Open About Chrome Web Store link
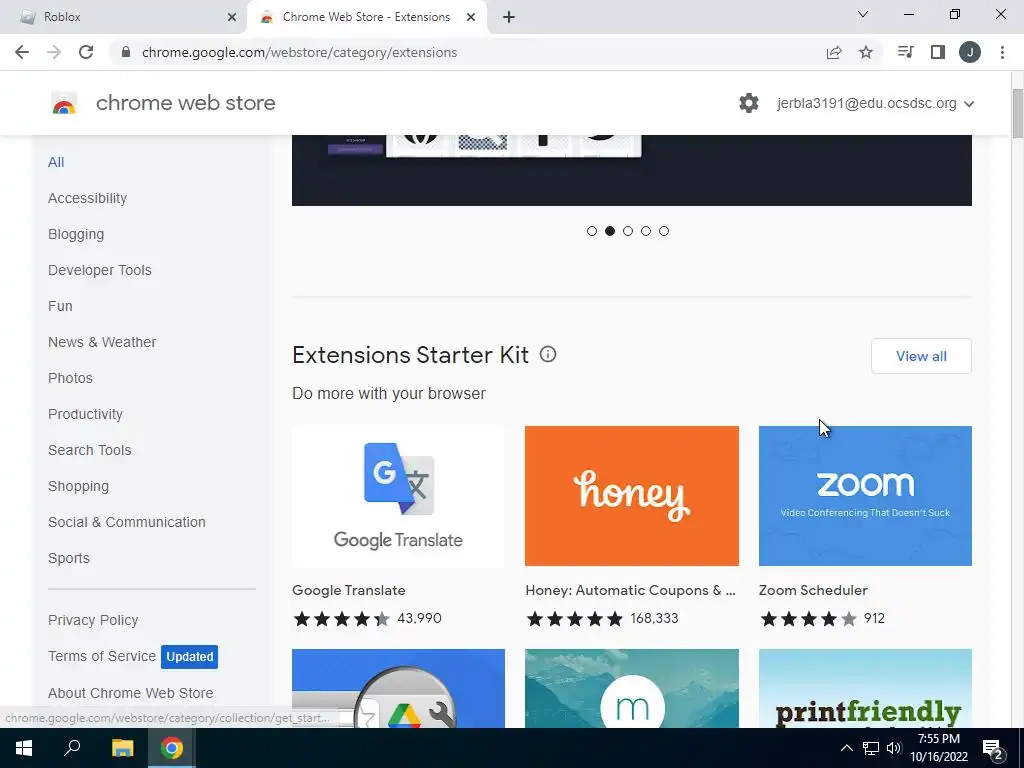This screenshot has height=768, width=1024. [x=131, y=693]
